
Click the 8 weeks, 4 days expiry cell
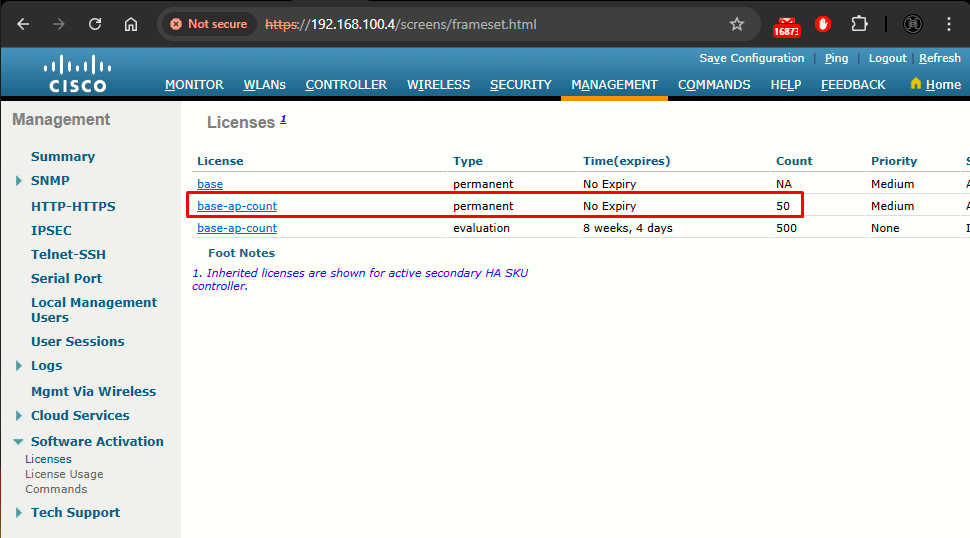pyautogui.click(x=627, y=228)
